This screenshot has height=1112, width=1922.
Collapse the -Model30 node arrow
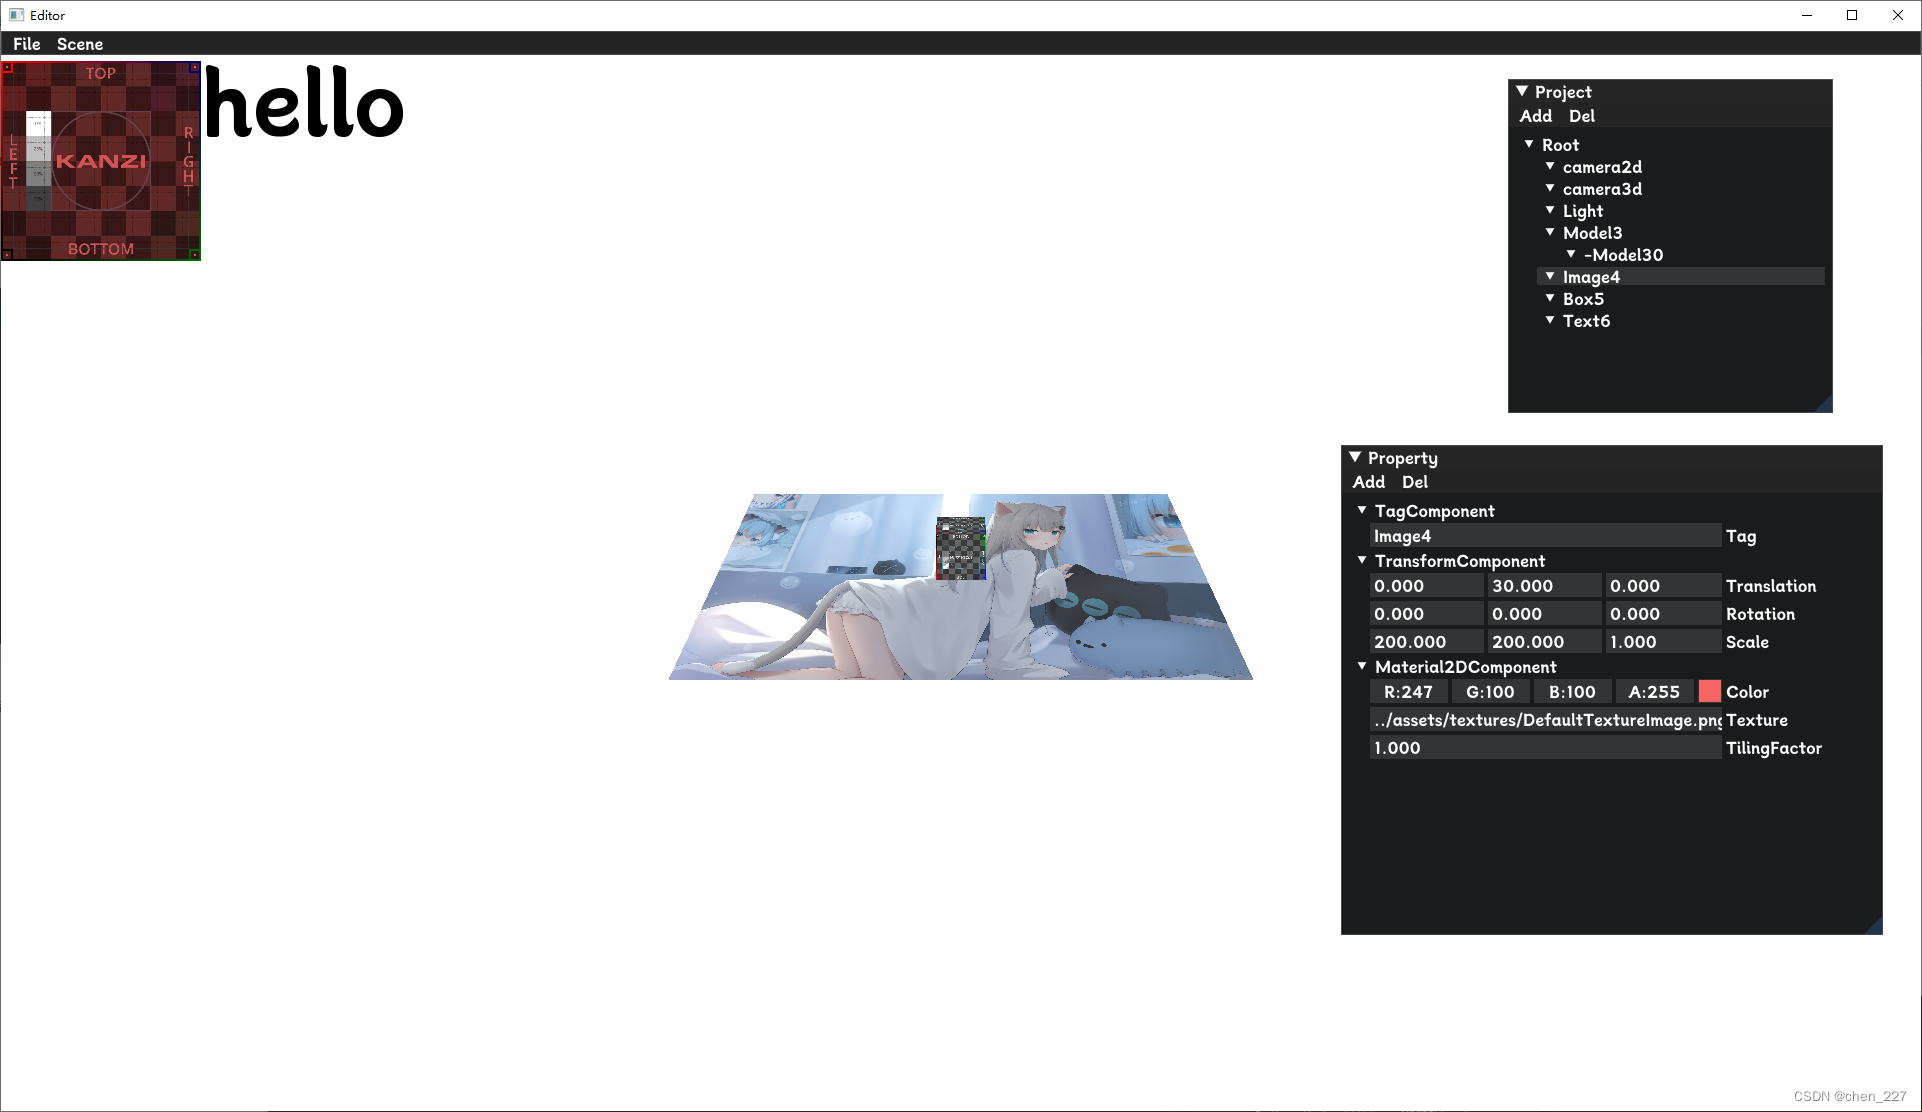tap(1571, 254)
